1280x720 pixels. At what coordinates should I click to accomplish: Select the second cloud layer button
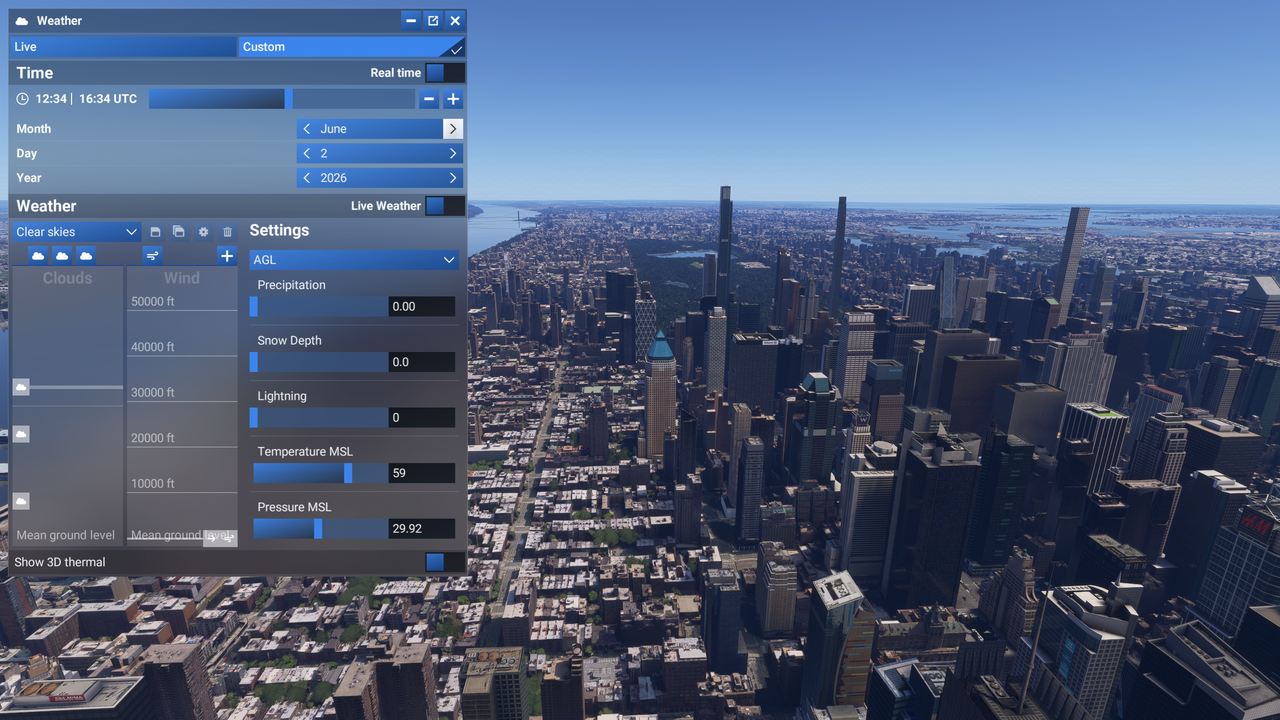[62, 256]
